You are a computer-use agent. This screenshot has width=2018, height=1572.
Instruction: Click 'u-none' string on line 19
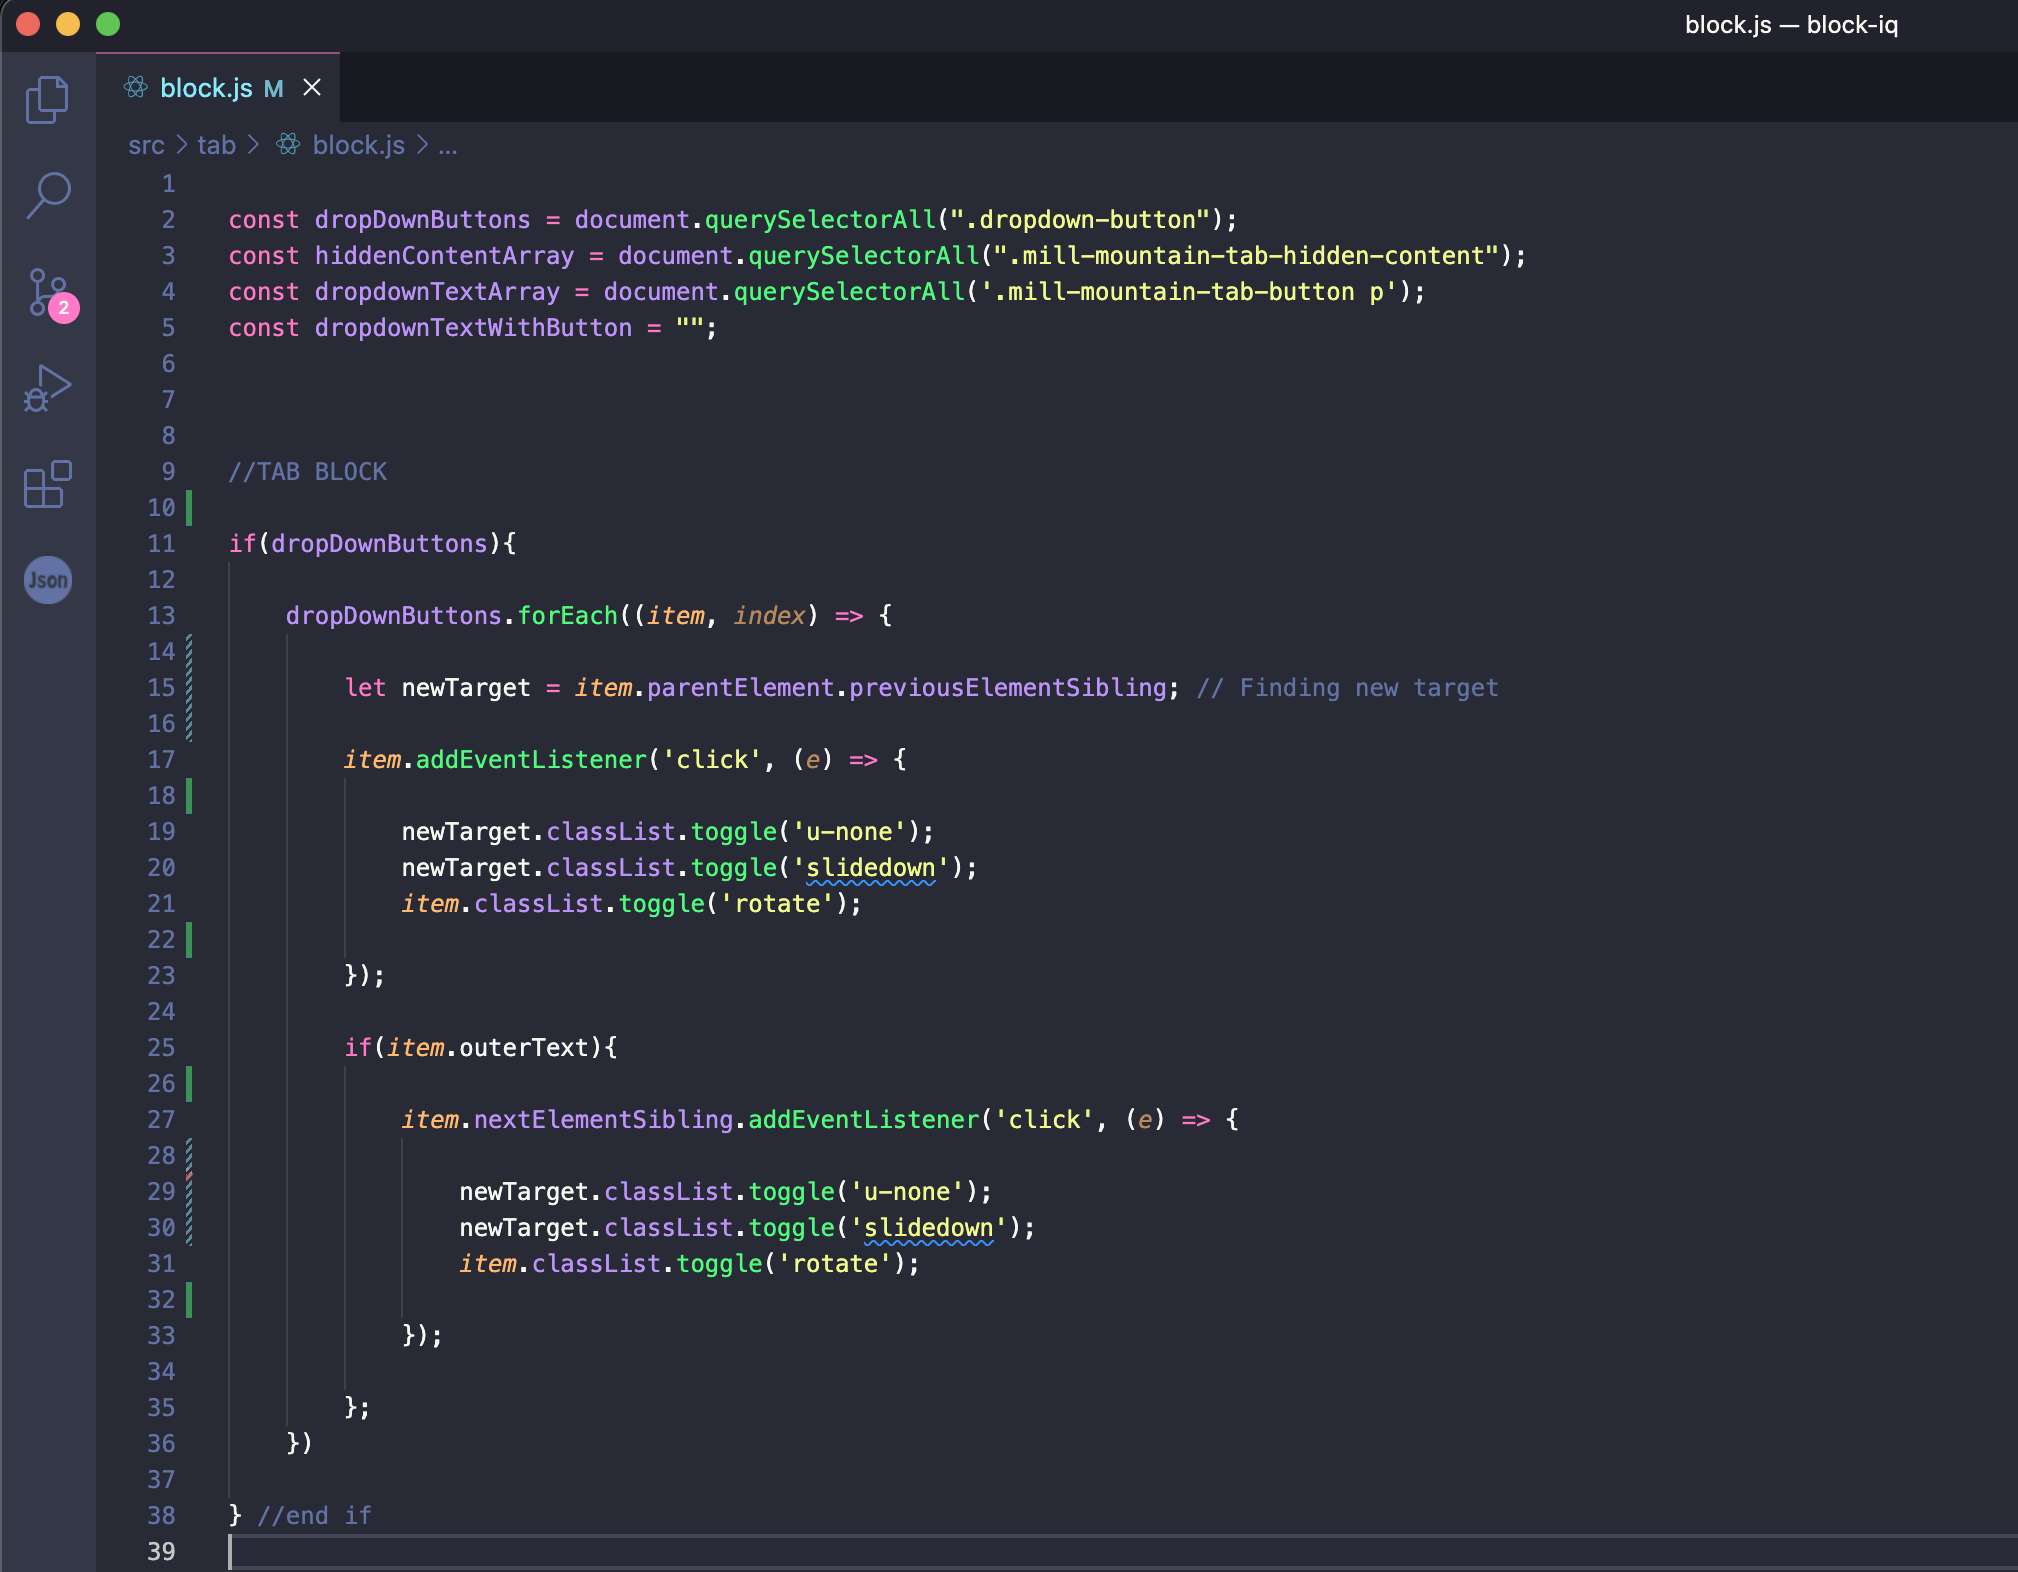click(848, 832)
